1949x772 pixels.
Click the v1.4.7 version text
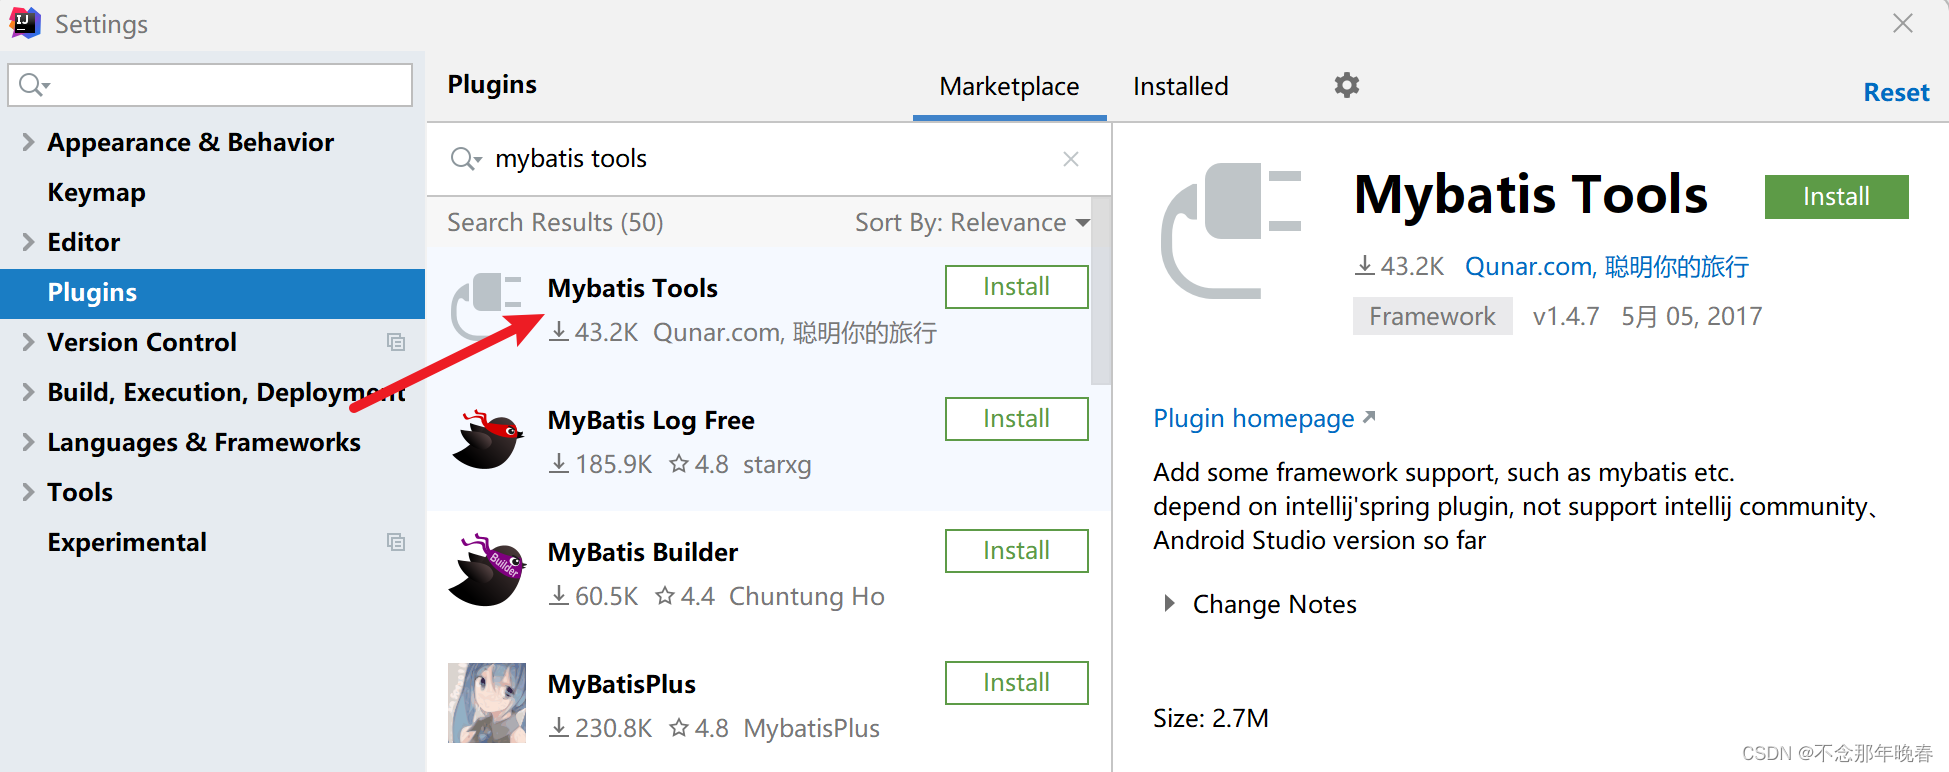1566,316
